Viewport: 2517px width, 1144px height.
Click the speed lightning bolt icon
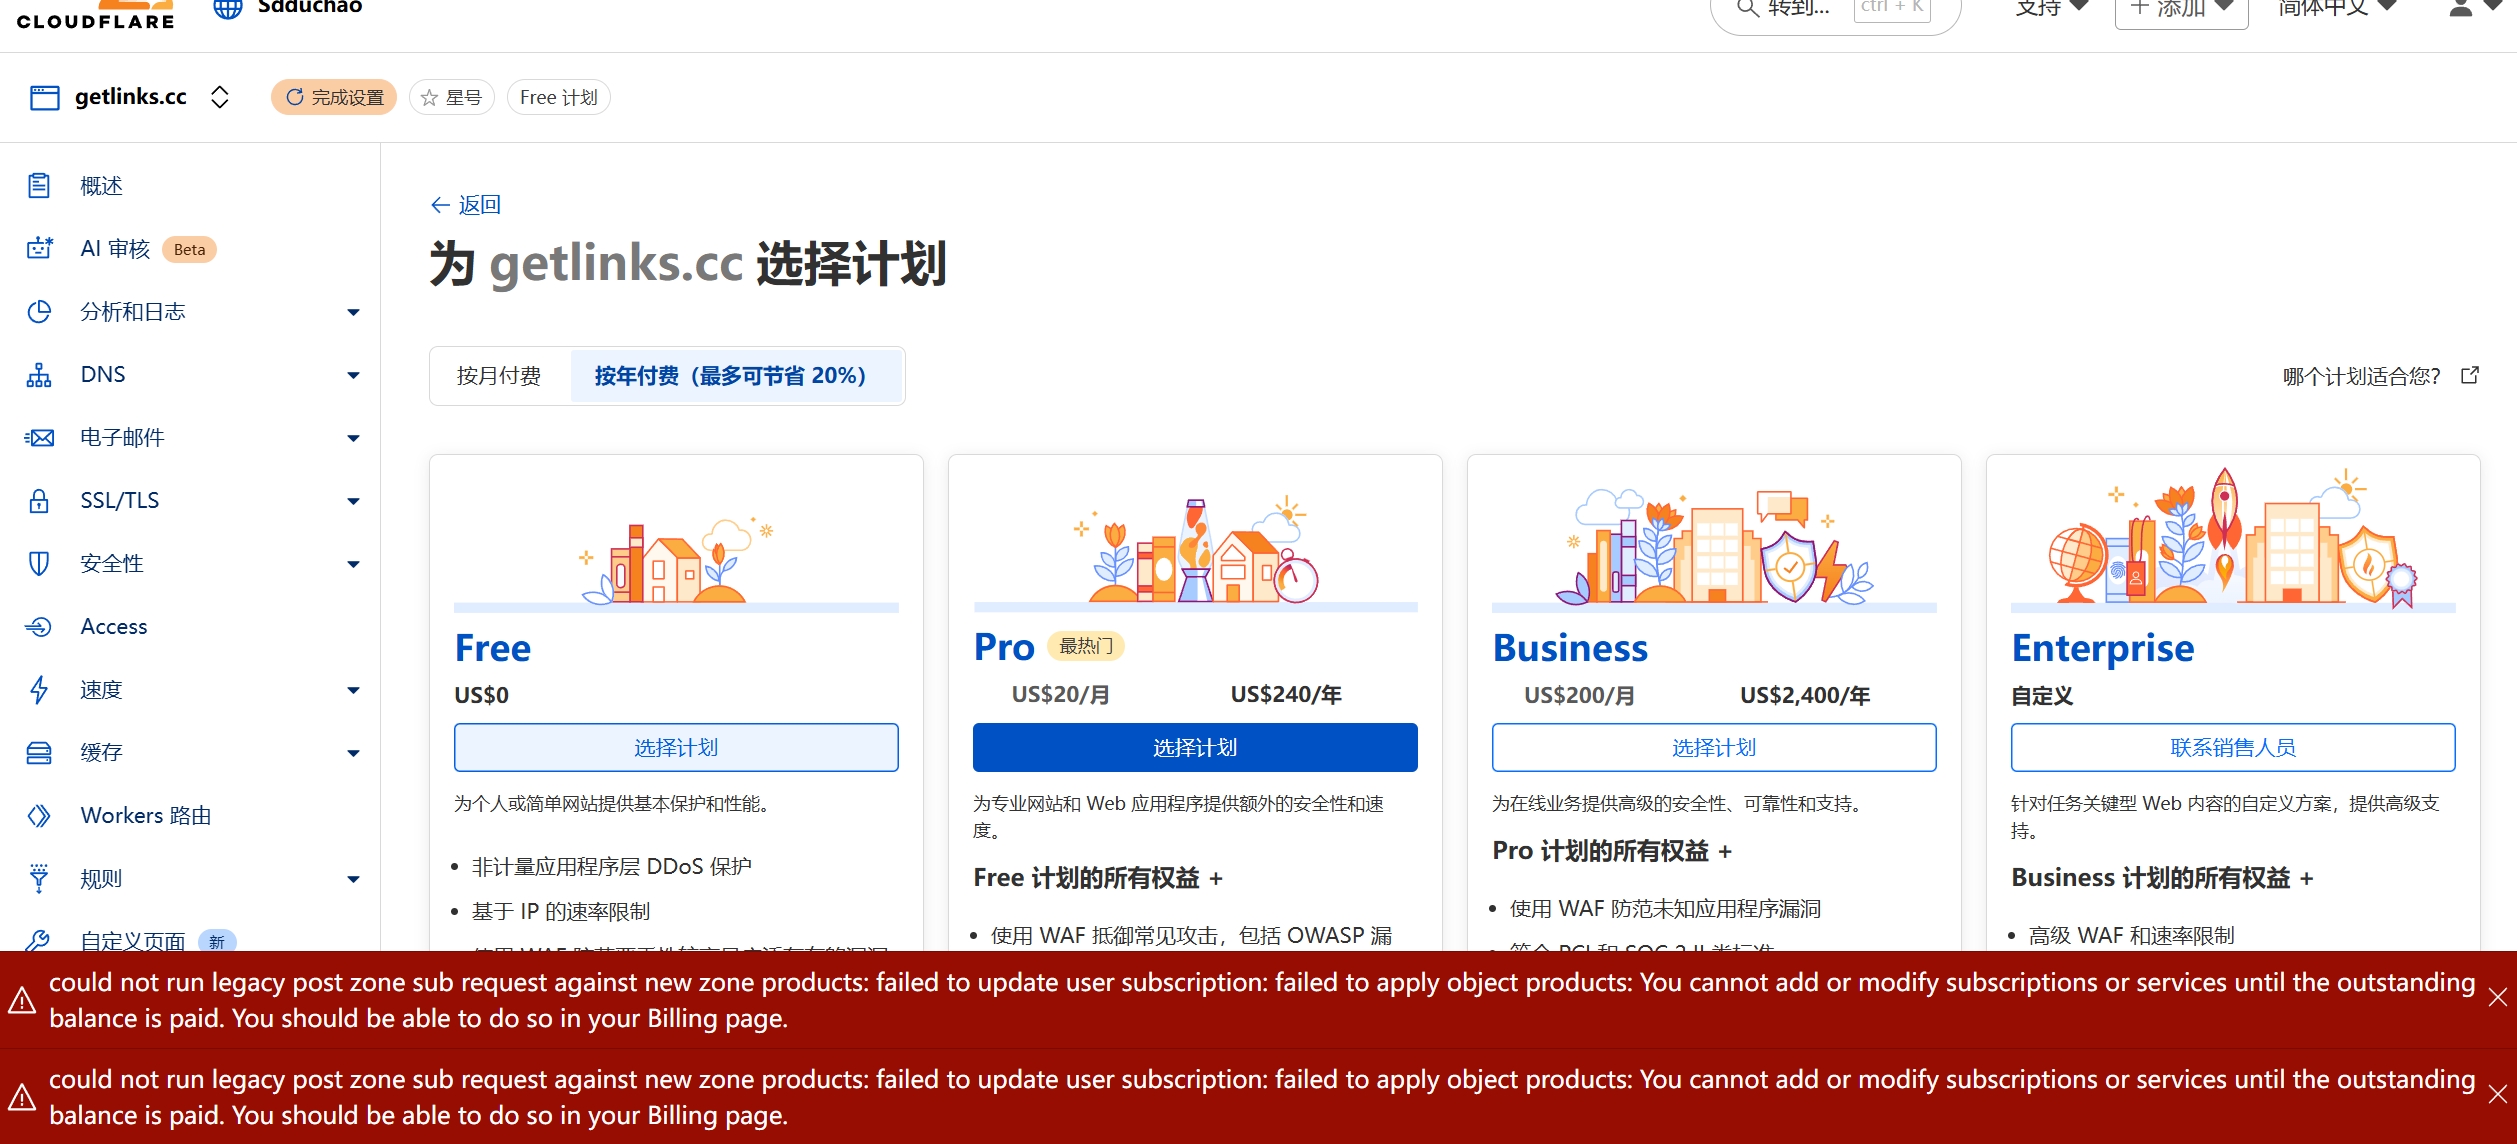(x=39, y=690)
